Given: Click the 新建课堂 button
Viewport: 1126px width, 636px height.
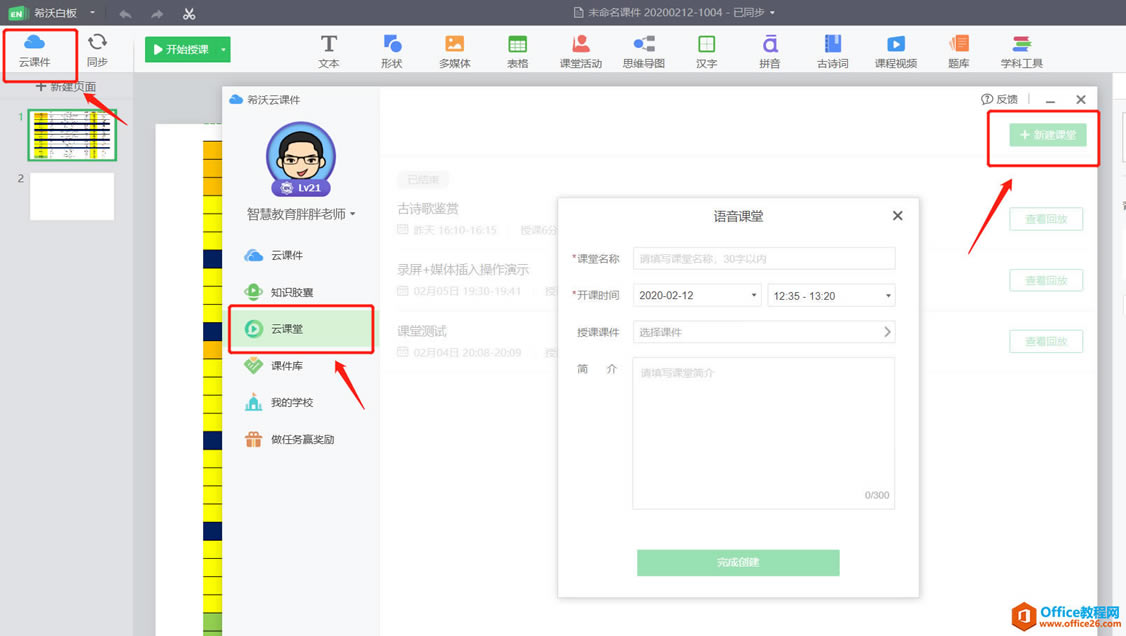Looking at the screenshot, I should (1047, 135).
